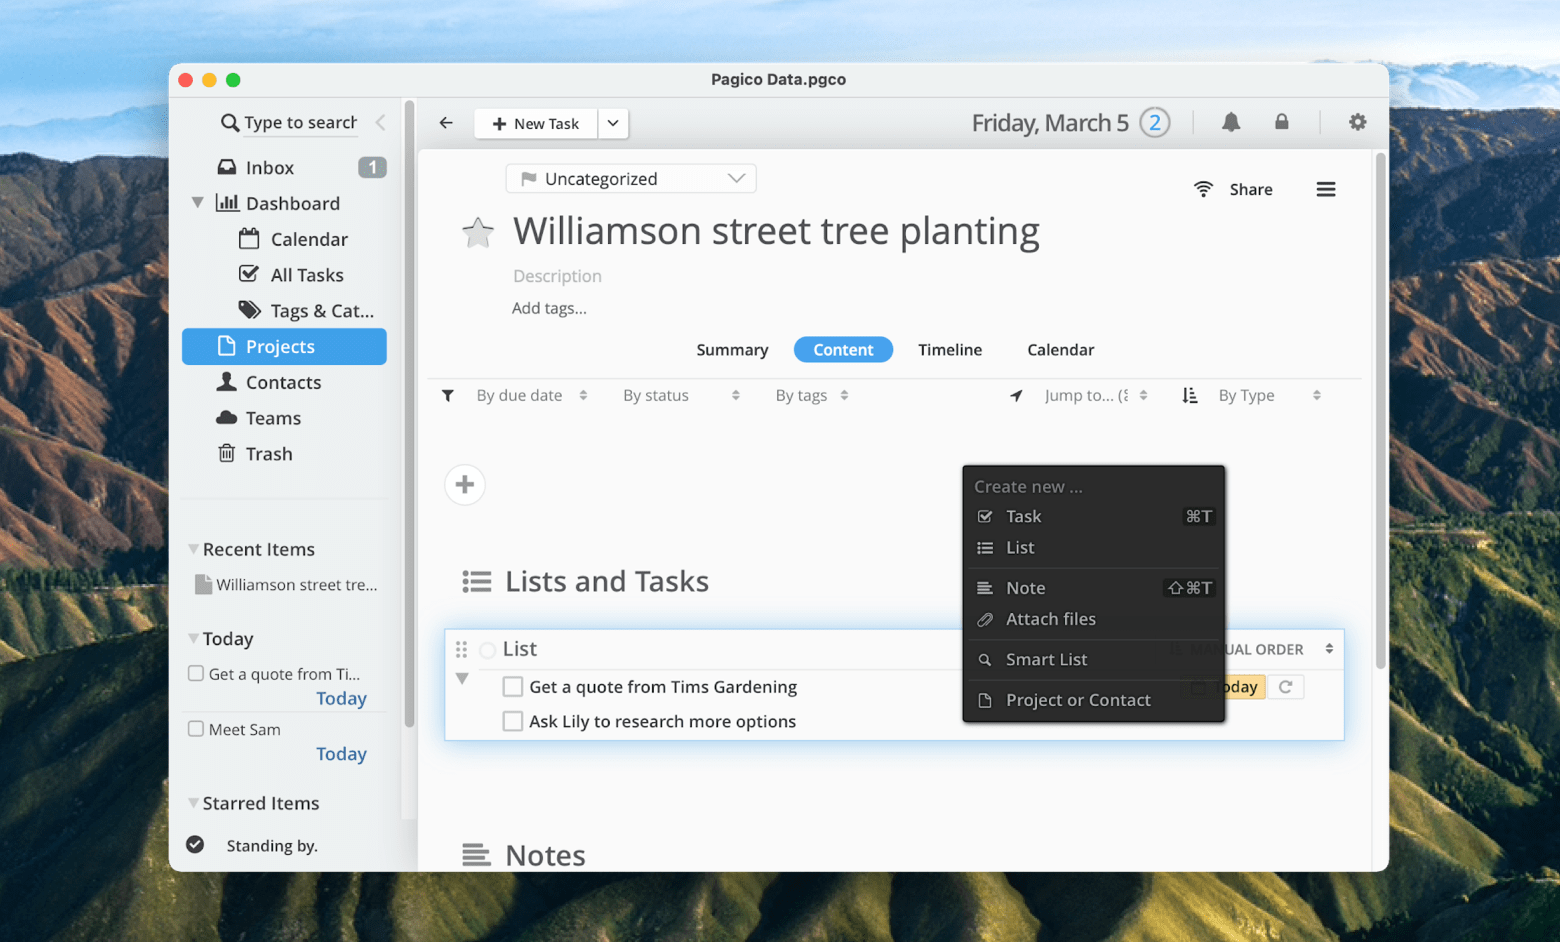This screenshot has height=942, width=1560.
Task: Toggle the List completion circle
Action: (x=487, y=650)
